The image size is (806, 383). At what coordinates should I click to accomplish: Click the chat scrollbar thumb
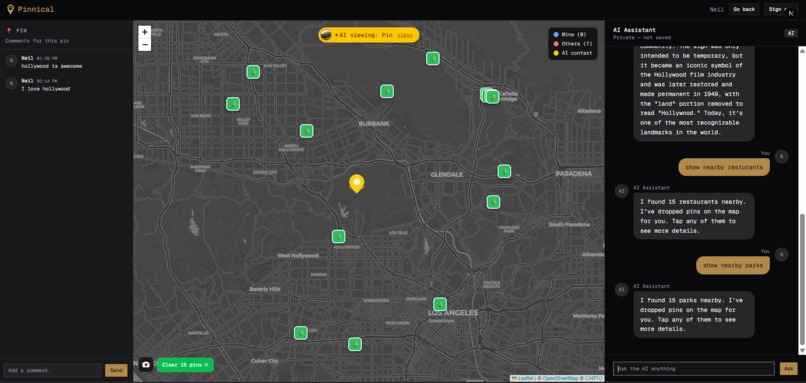(x=802, y=279)
